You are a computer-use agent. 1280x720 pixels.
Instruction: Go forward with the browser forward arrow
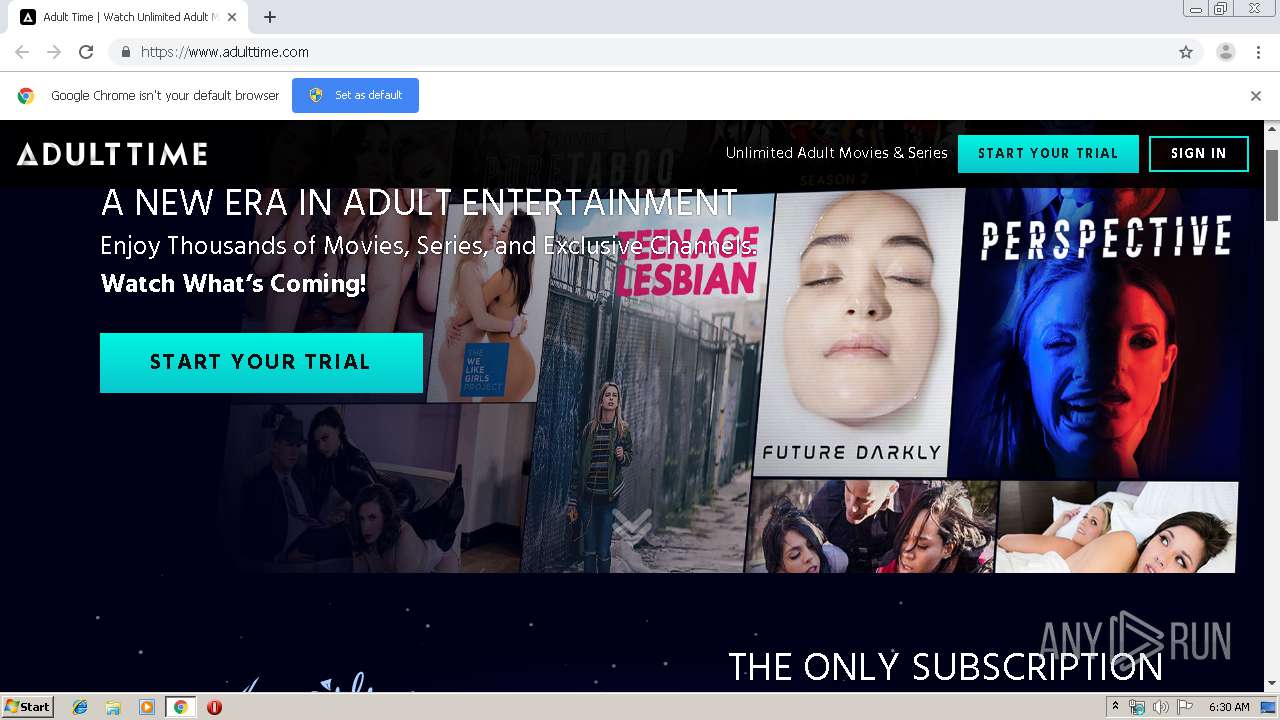(x=54, y=52)
